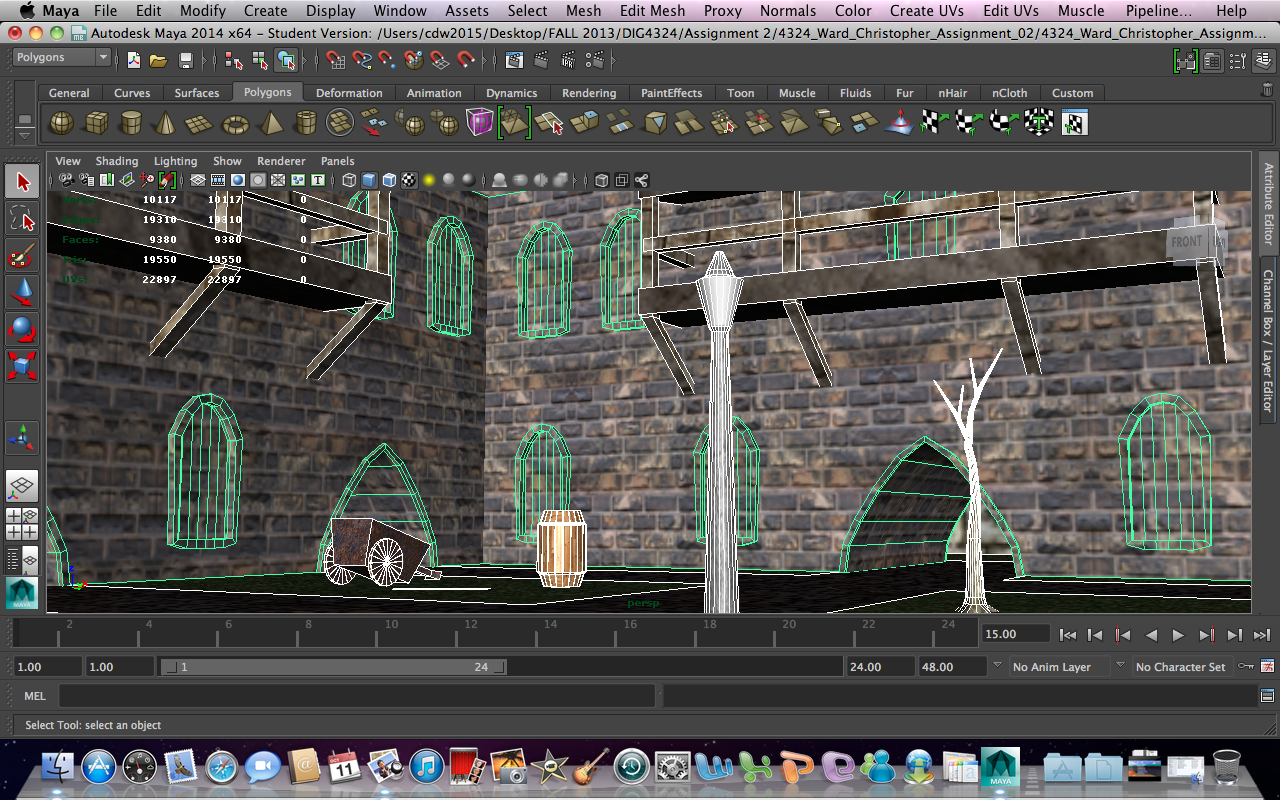
Task: Toggle select by component type mode
Action: (x=286, y=60)
